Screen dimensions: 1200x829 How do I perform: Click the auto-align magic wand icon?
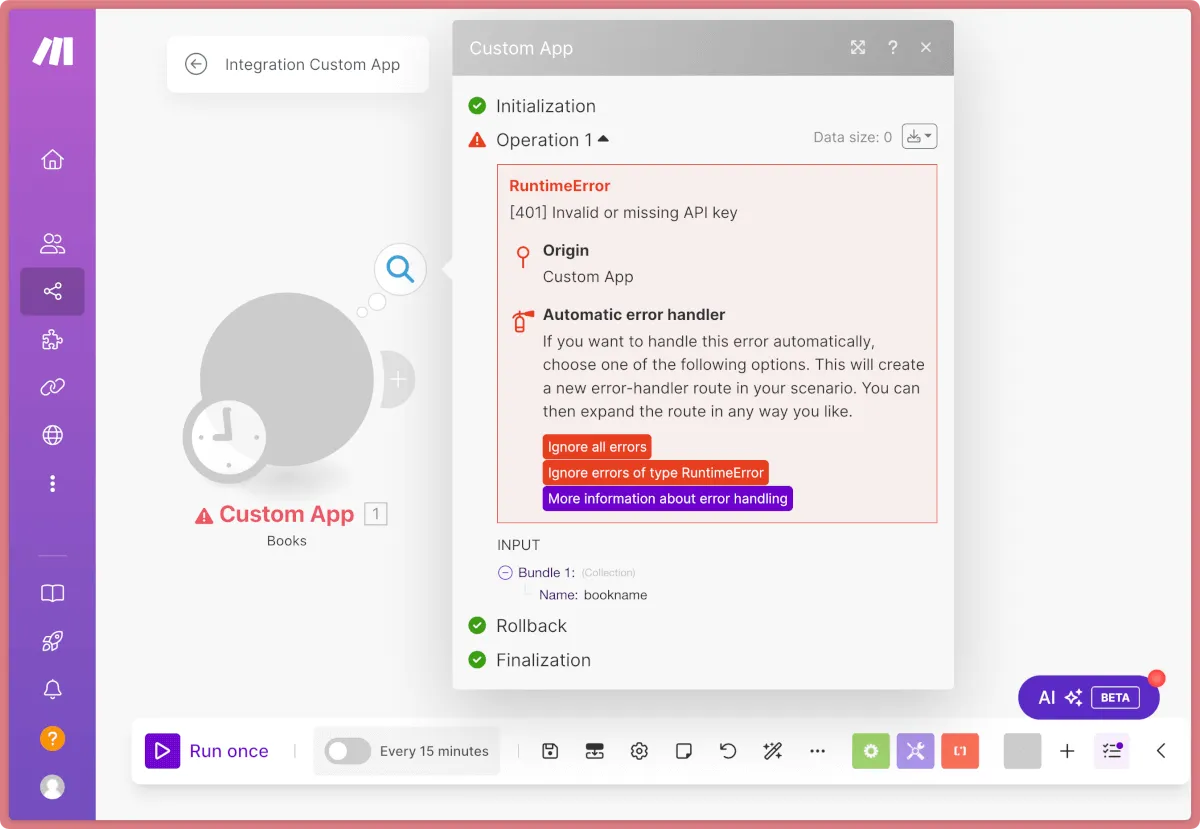tap(772, 751)
